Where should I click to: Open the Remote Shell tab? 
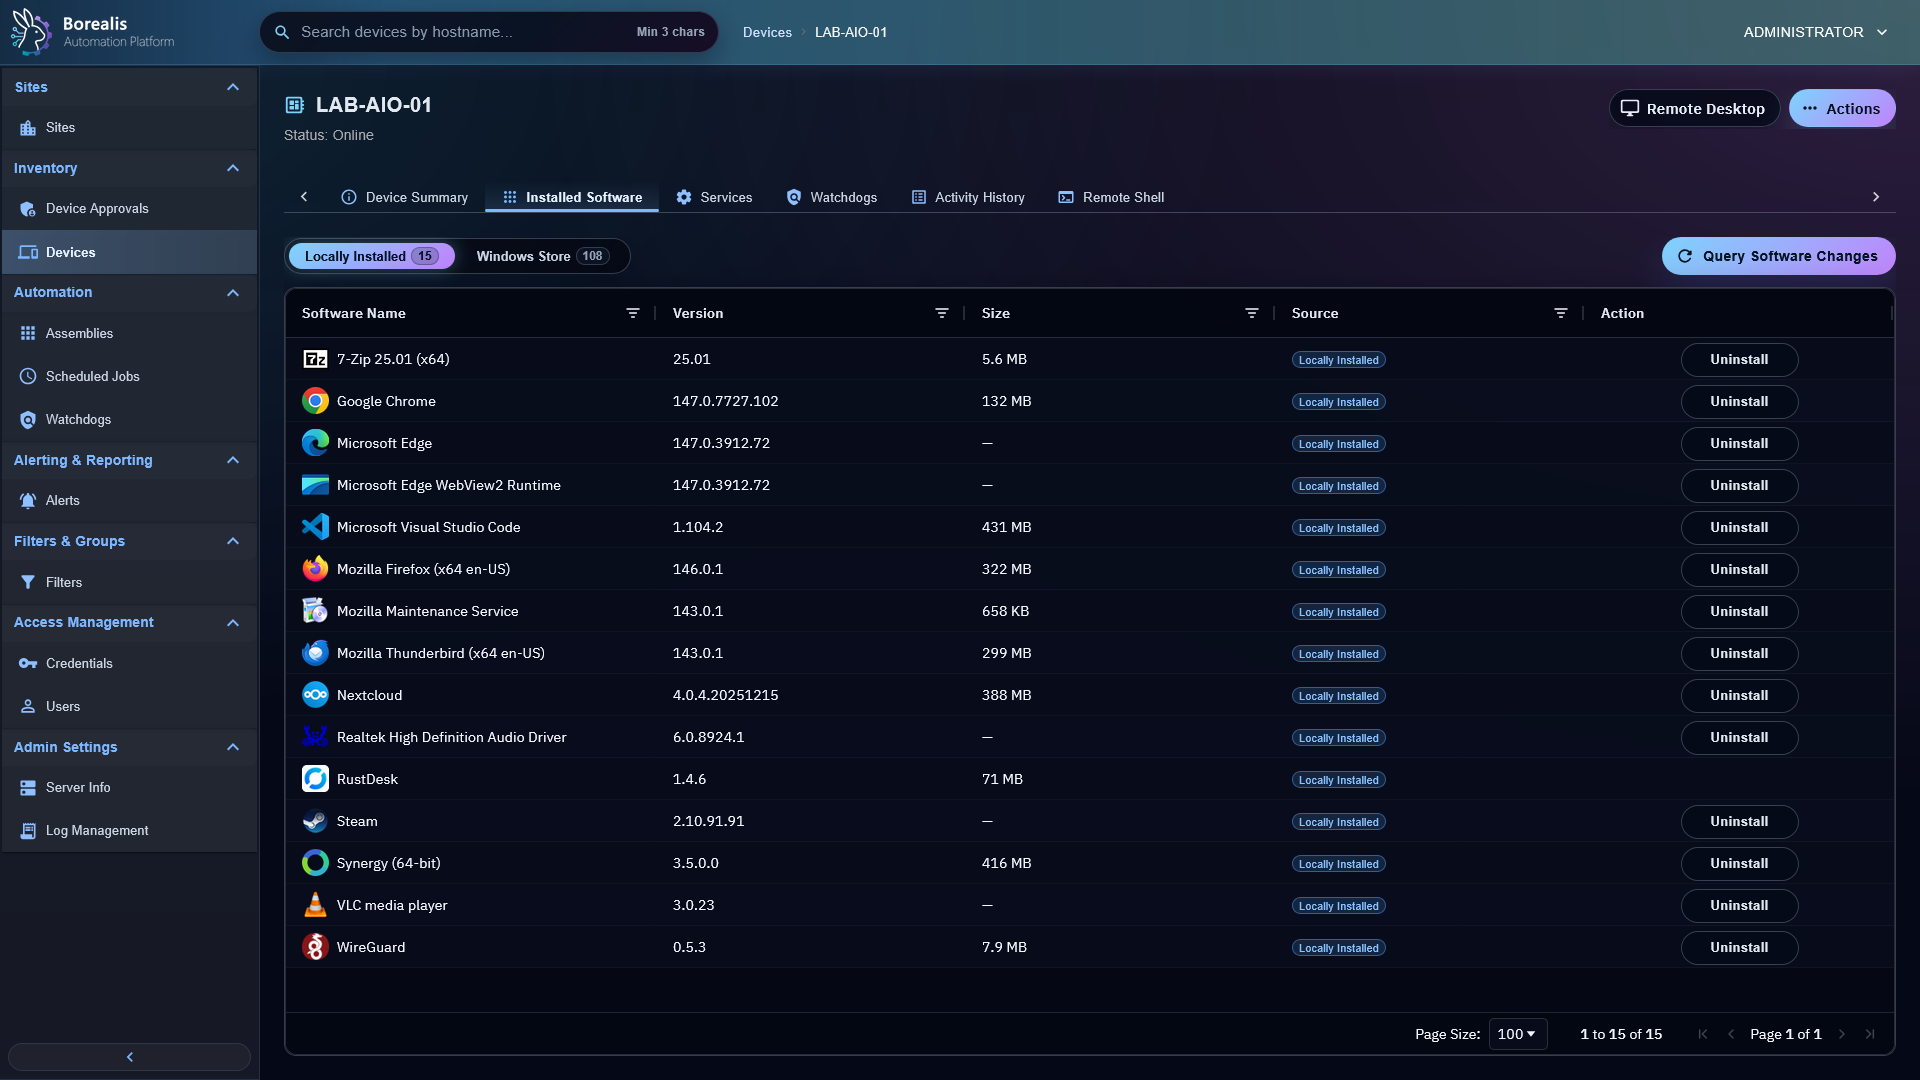pyautogui.click(x=1111, y=197)
